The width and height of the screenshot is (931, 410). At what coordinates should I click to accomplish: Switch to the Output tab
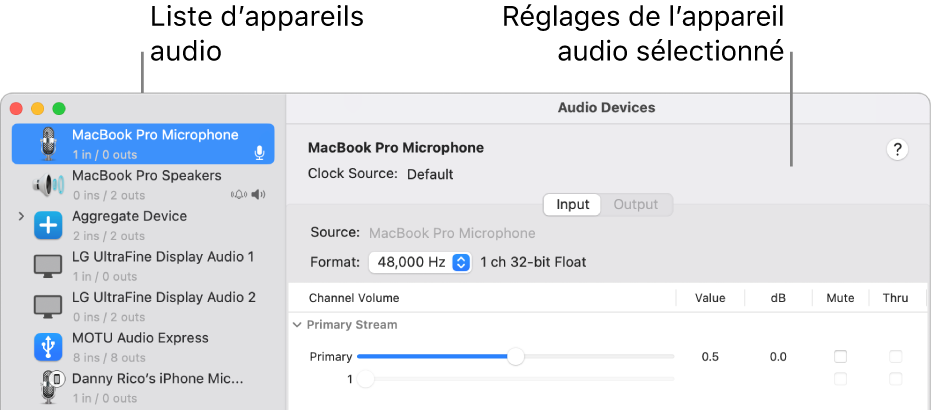pos(635,205)
